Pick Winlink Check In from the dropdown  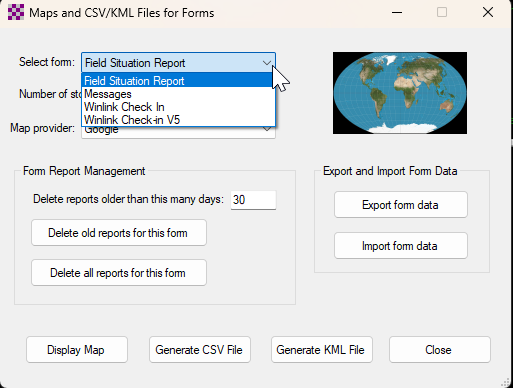pyautogui.click(x=178, y=107)
